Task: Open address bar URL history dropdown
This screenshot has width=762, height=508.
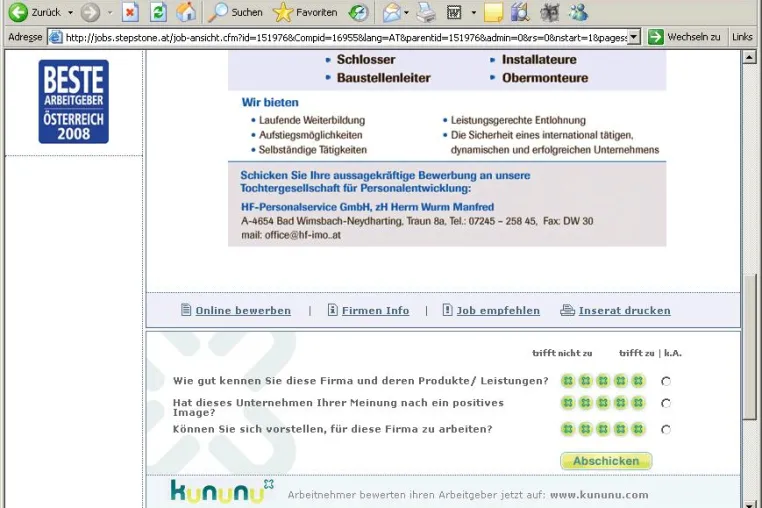Action: point(633,37)
